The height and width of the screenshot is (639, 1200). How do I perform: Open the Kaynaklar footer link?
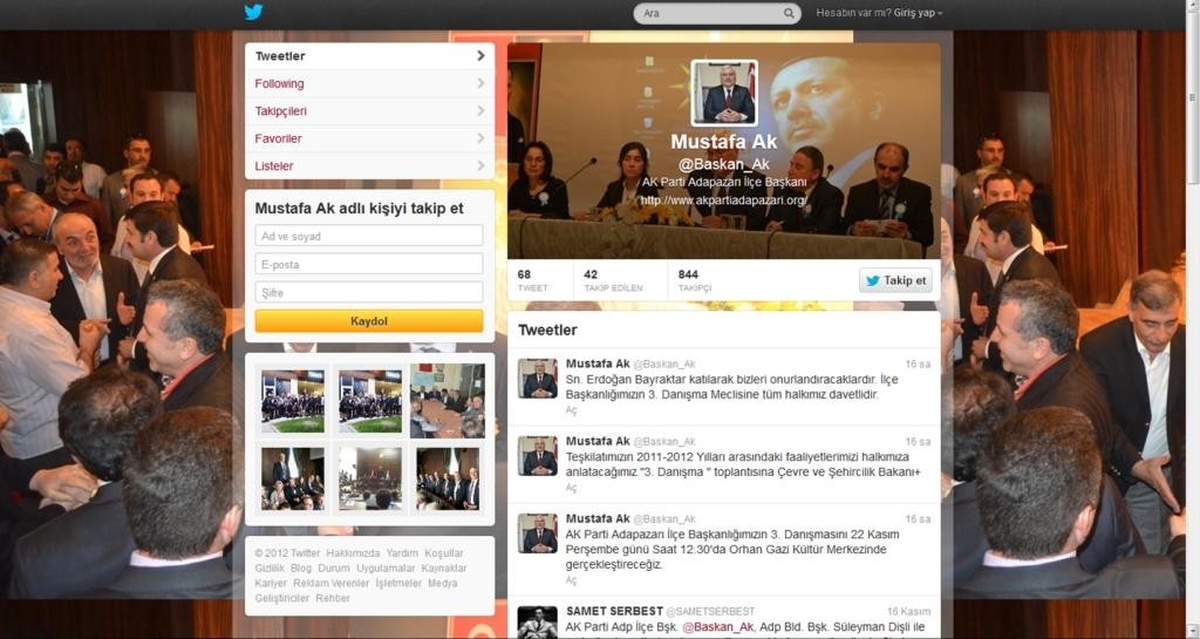444,568
